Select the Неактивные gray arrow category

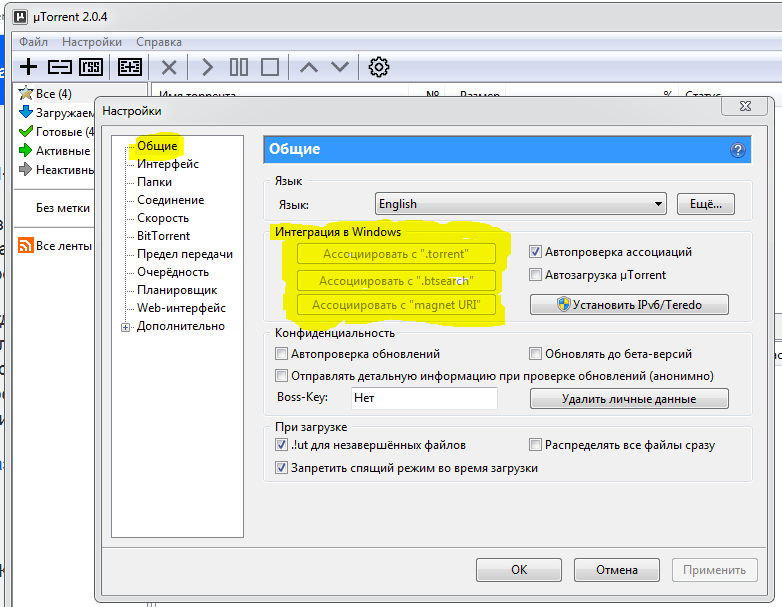(x=56, y=170)
